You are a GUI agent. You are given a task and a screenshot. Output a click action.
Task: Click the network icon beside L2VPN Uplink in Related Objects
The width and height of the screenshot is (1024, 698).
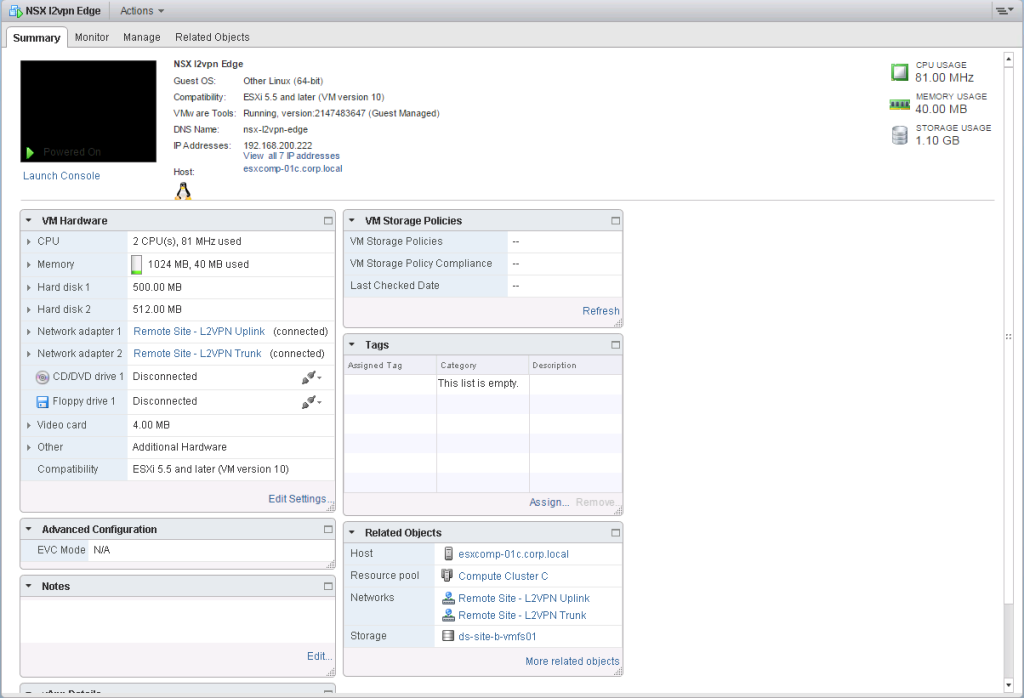point(449,598)
